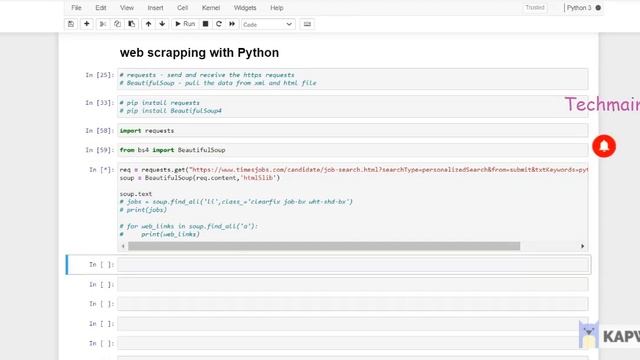Copy selected cells icon
This screenshot has height=360, width=640.
tap(117, 24)
